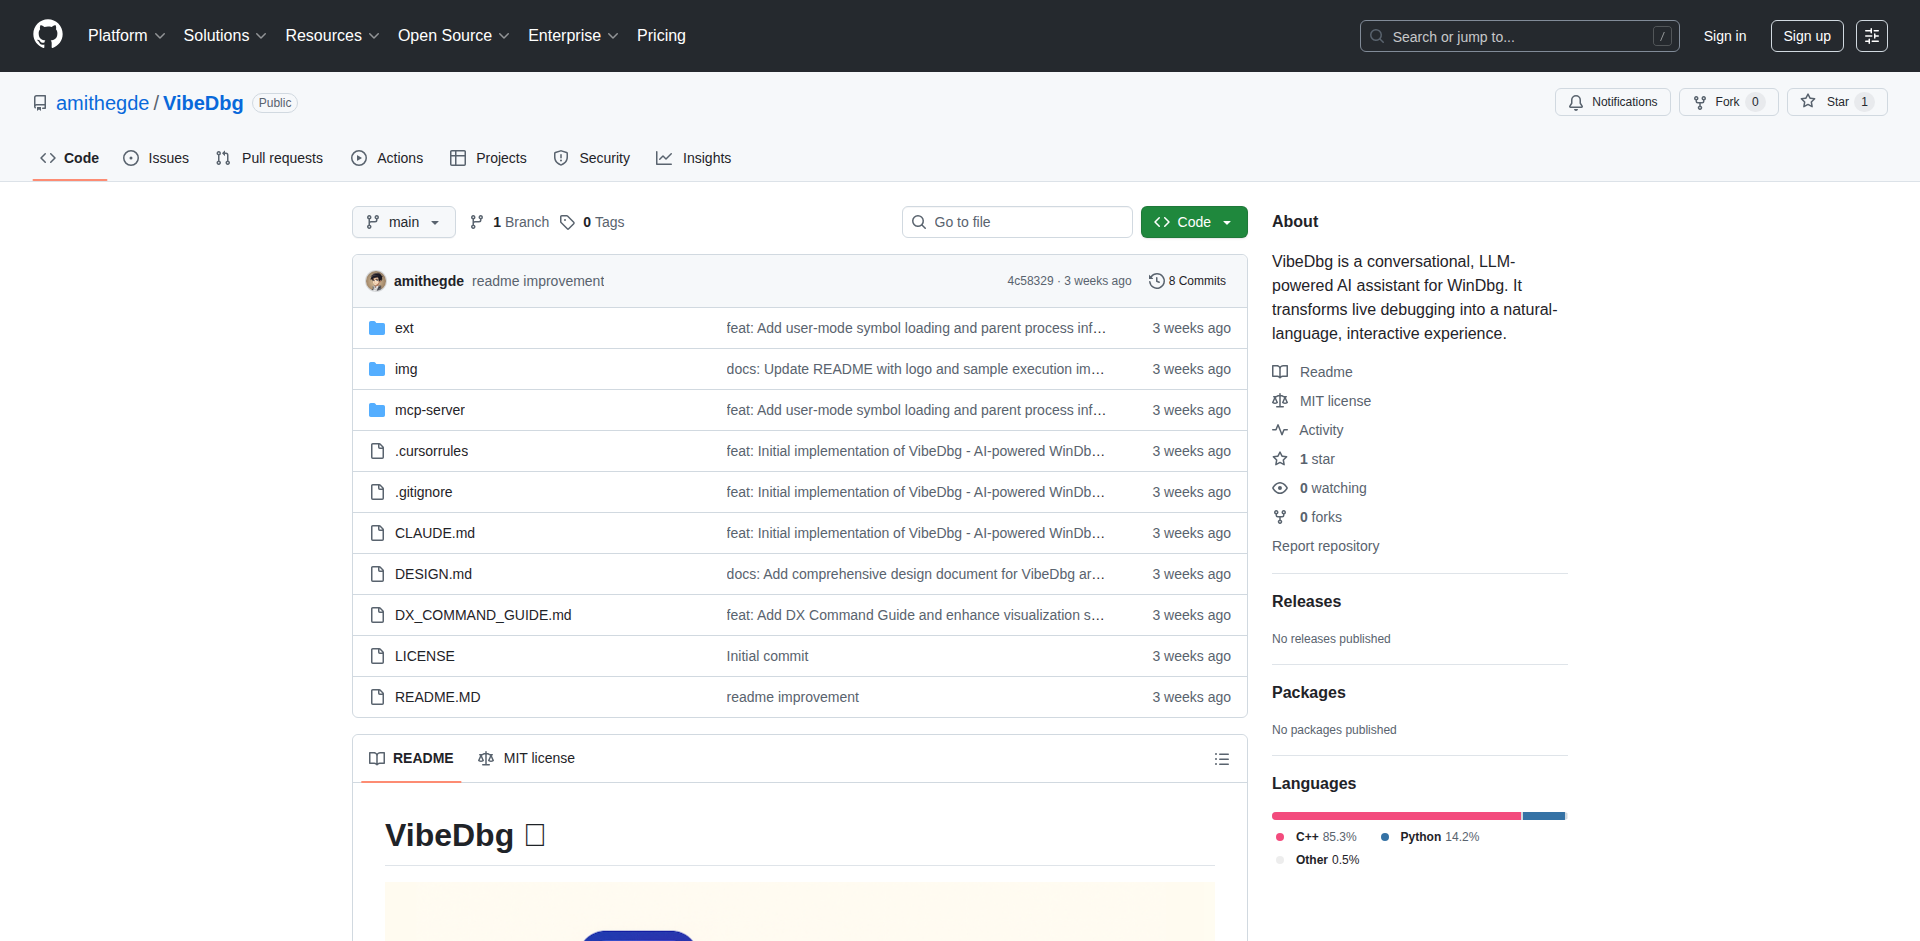Open the 1 Branch link
This screenshot has height=941, width=1920.
click(x=510, y=222)
